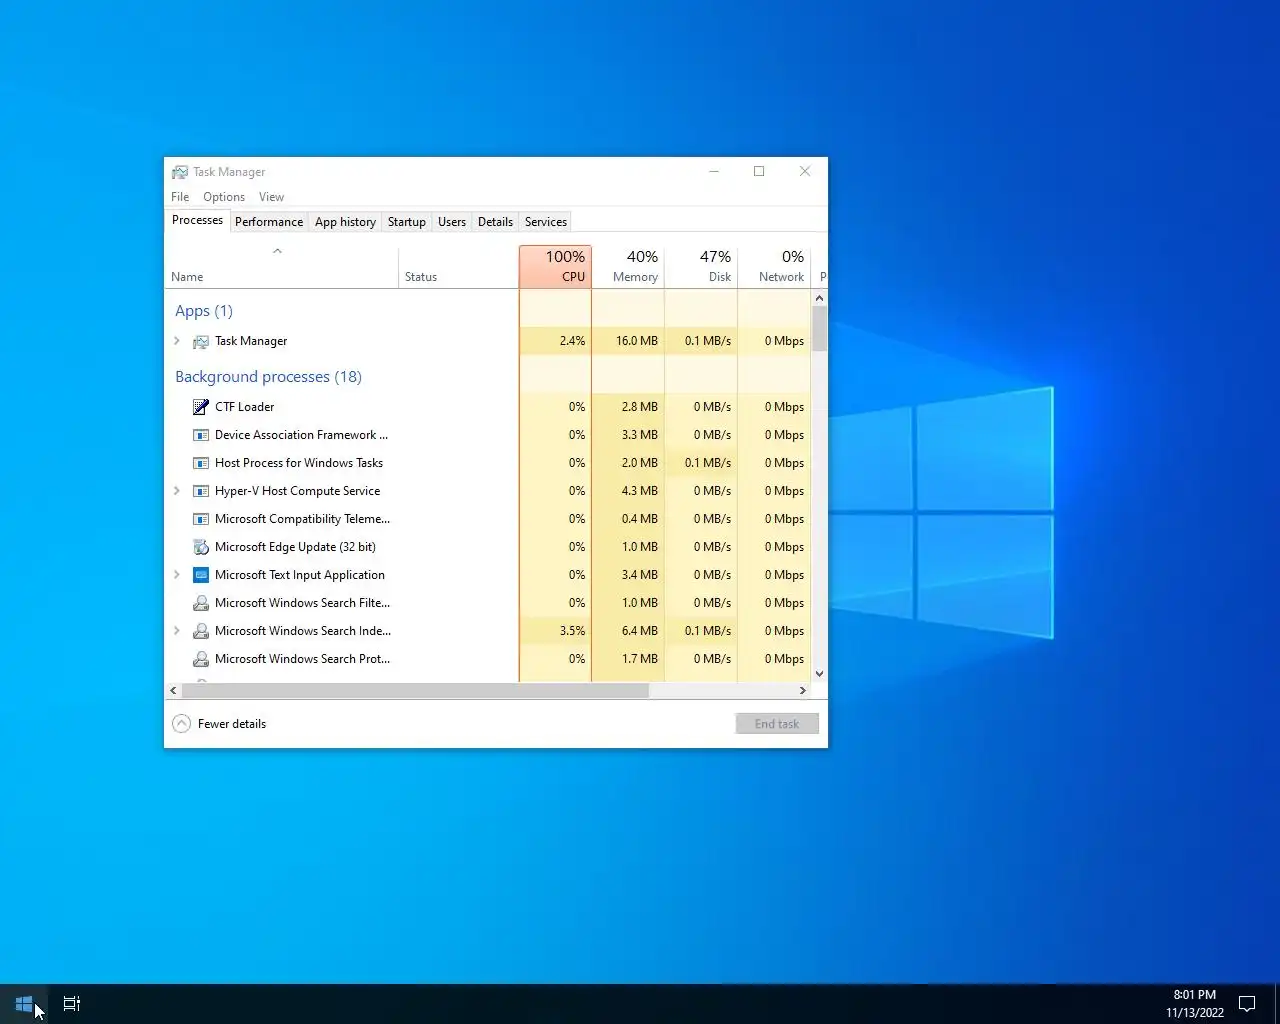Sort by the Status column header
This screenshot has height=1024, width=1280.
coord(458,267)
